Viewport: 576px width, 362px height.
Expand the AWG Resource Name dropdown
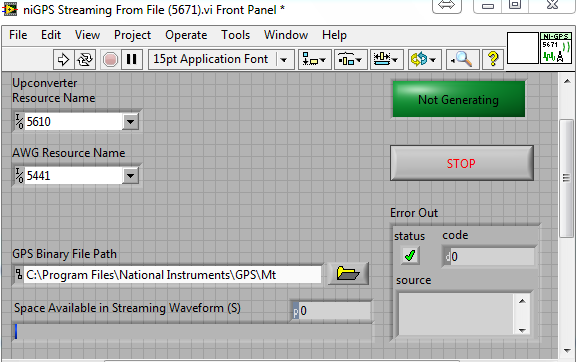pos(130,176)
